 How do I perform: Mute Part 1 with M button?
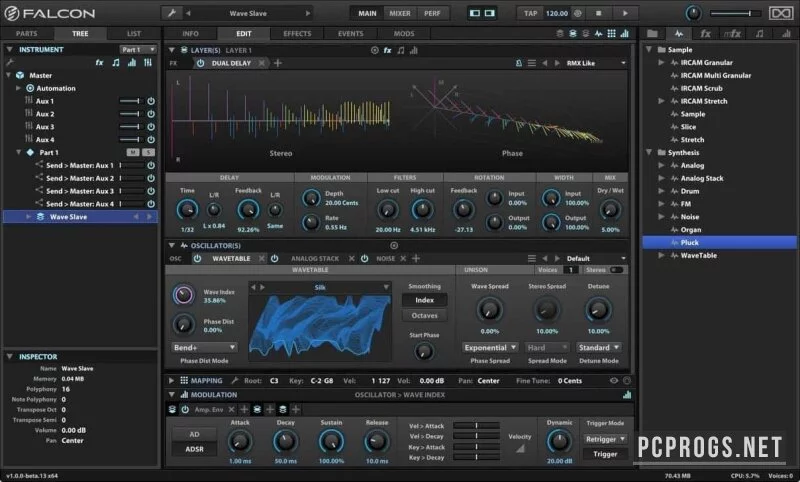tap(133, 152)
